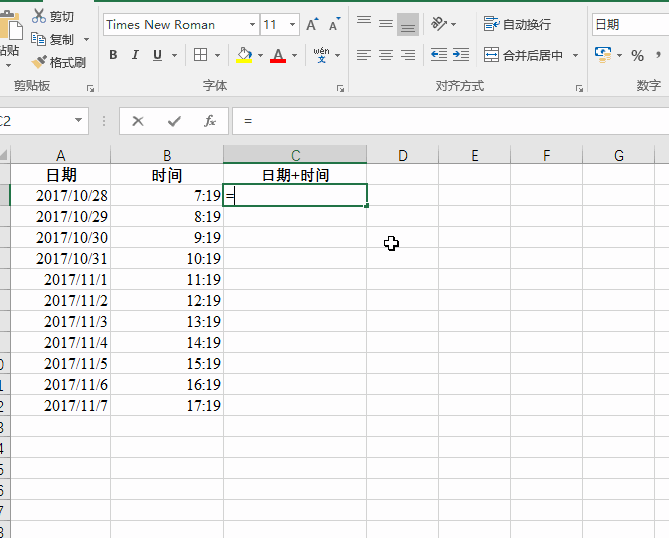
Task: Select column G header
Action: (619, 155)
